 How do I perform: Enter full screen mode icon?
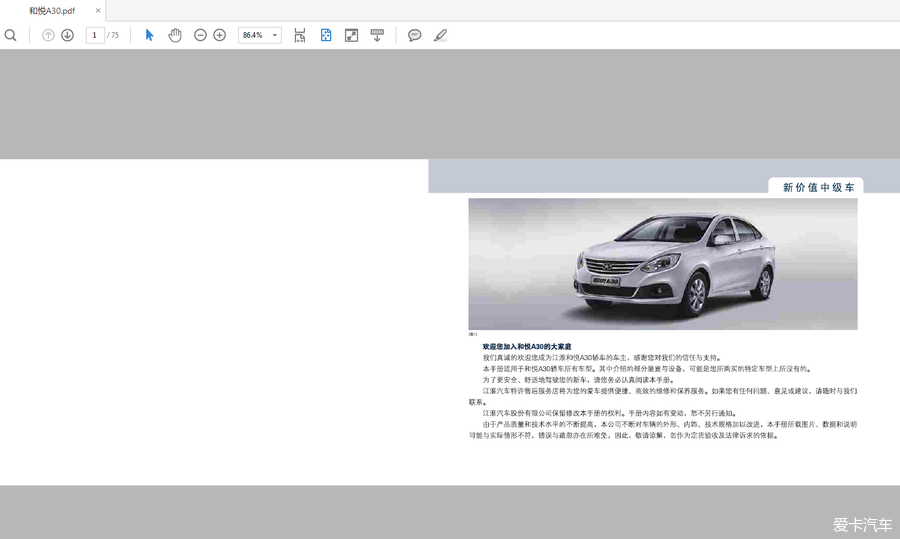pyautogui.click(x=351, y=36)
